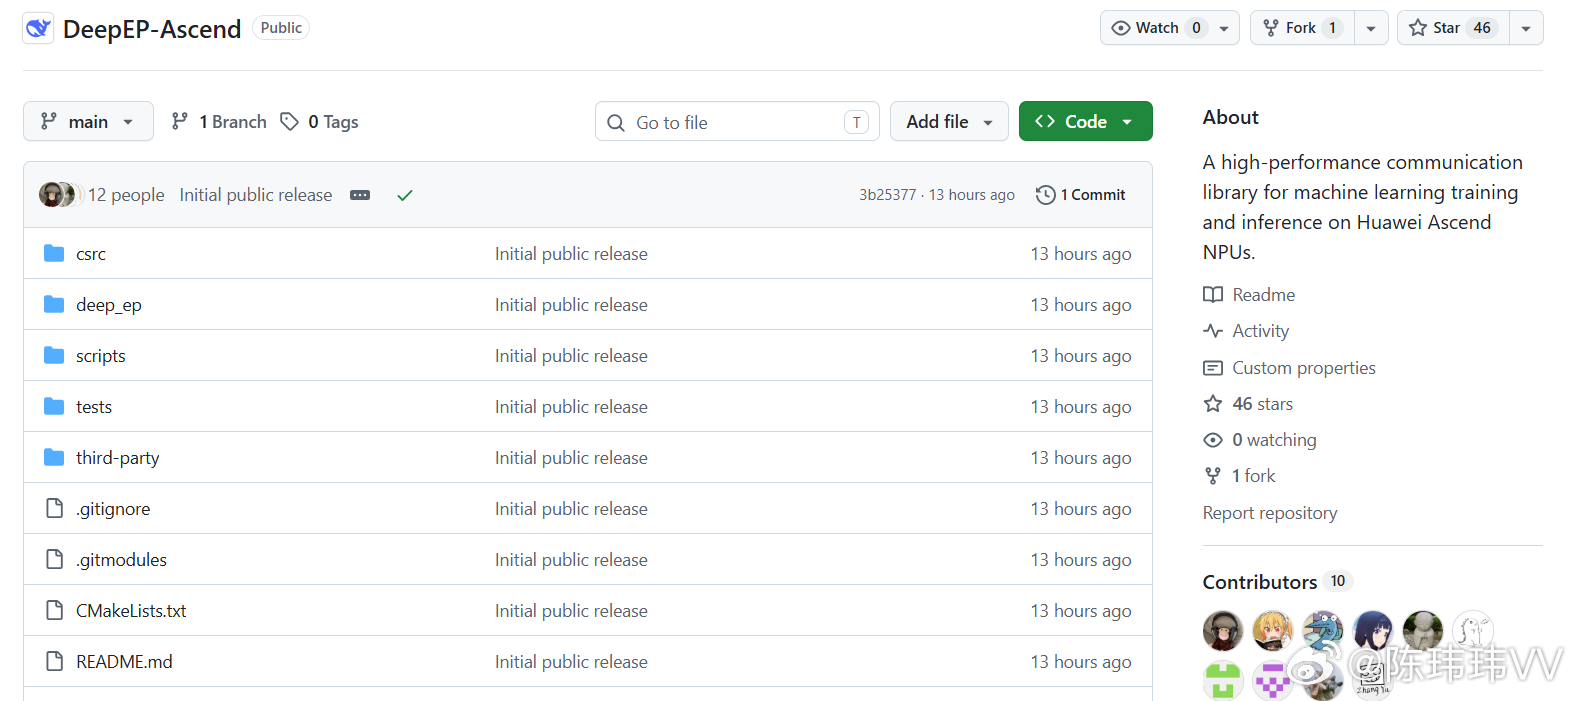Focus the Go to file search field
Screen dimensions: 1576x701
pyautogui.click(x=737, y=122)
